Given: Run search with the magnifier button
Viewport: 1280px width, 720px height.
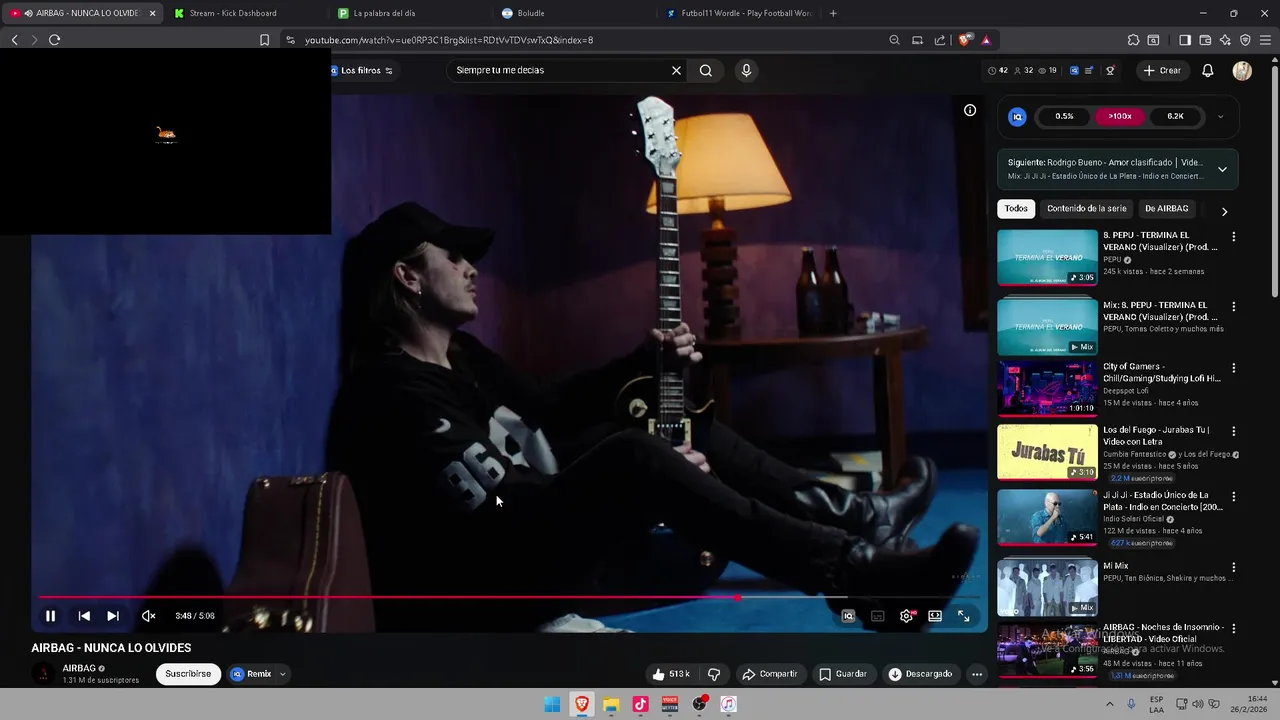Looking at the screenshot, I should pos(706,70).
